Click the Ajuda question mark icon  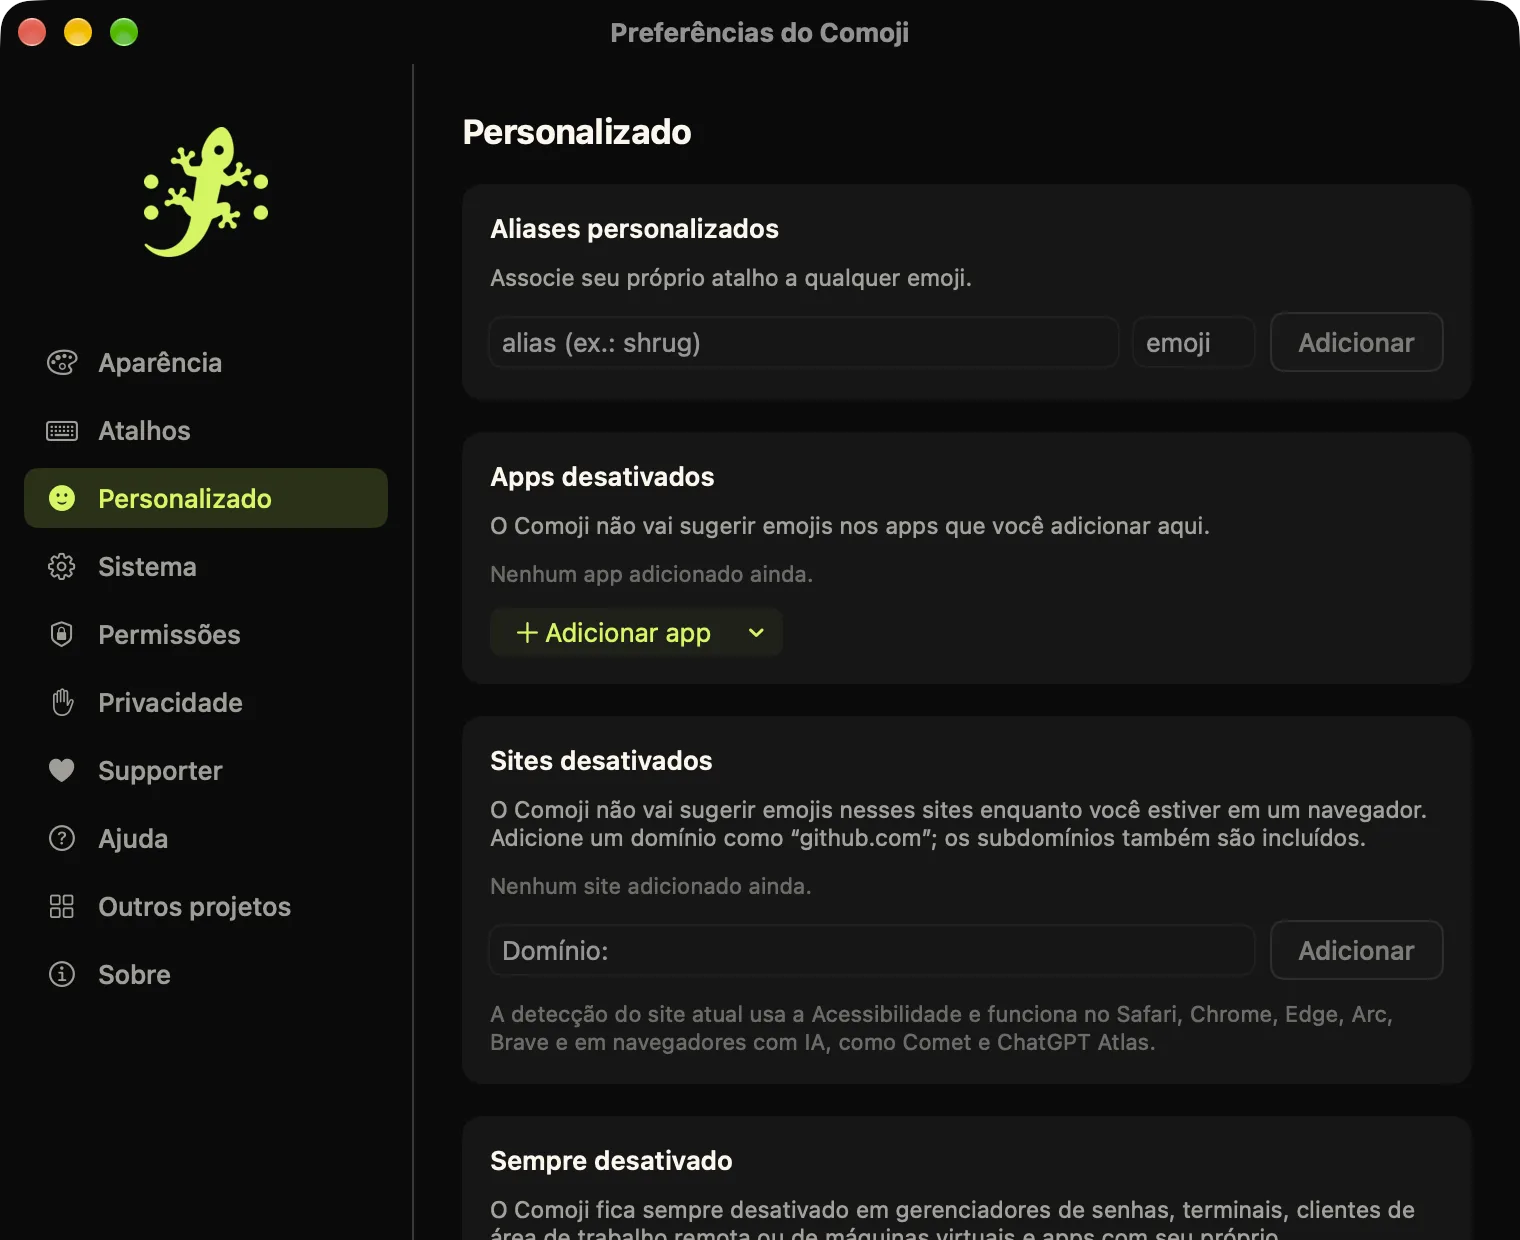[x=62, y=838]
